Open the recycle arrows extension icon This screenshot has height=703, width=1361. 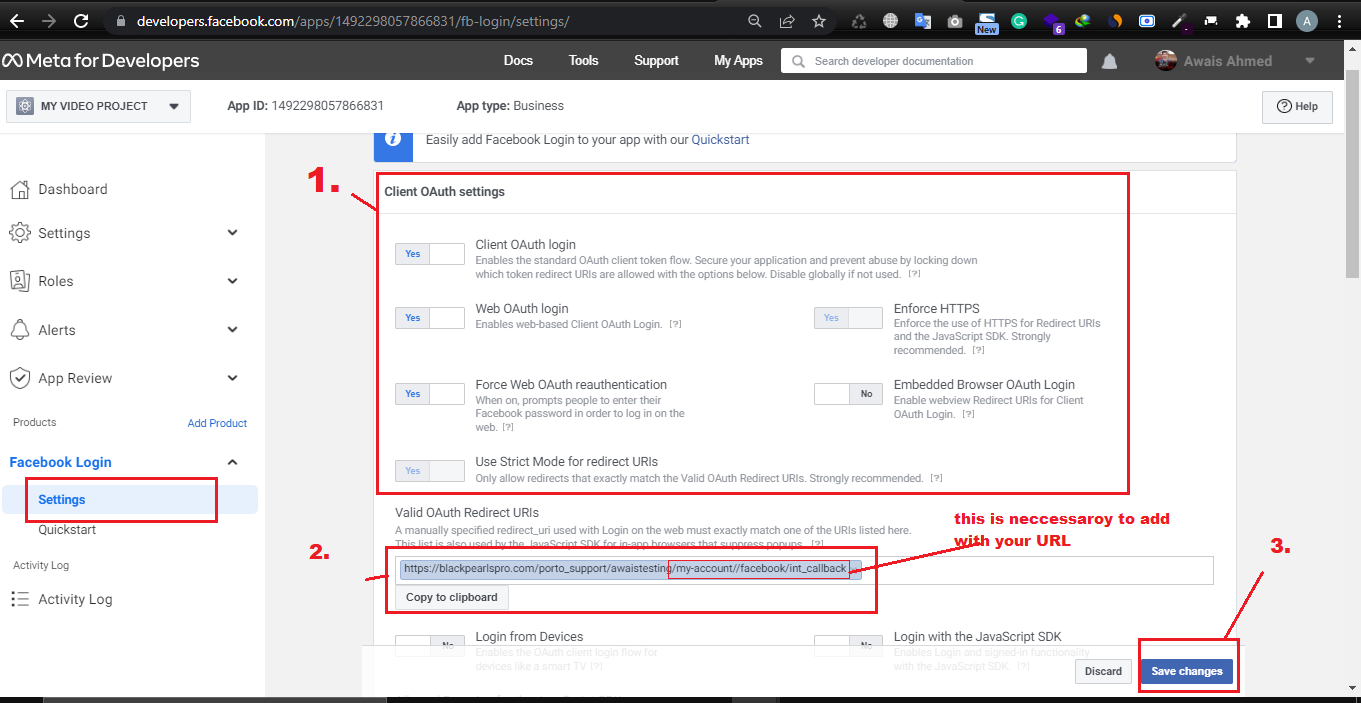click(x=859, y=21)
